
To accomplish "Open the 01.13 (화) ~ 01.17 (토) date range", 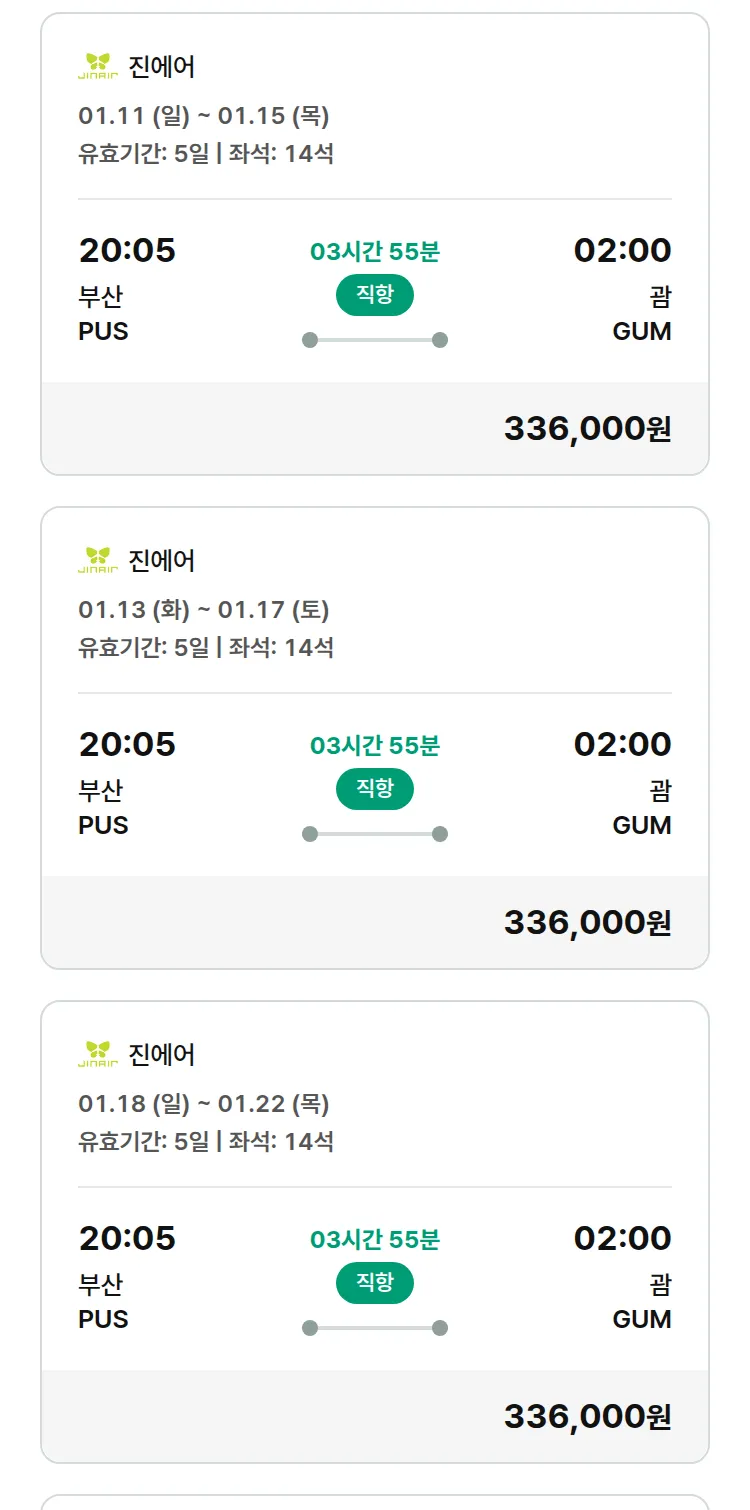I will (204, 610).
